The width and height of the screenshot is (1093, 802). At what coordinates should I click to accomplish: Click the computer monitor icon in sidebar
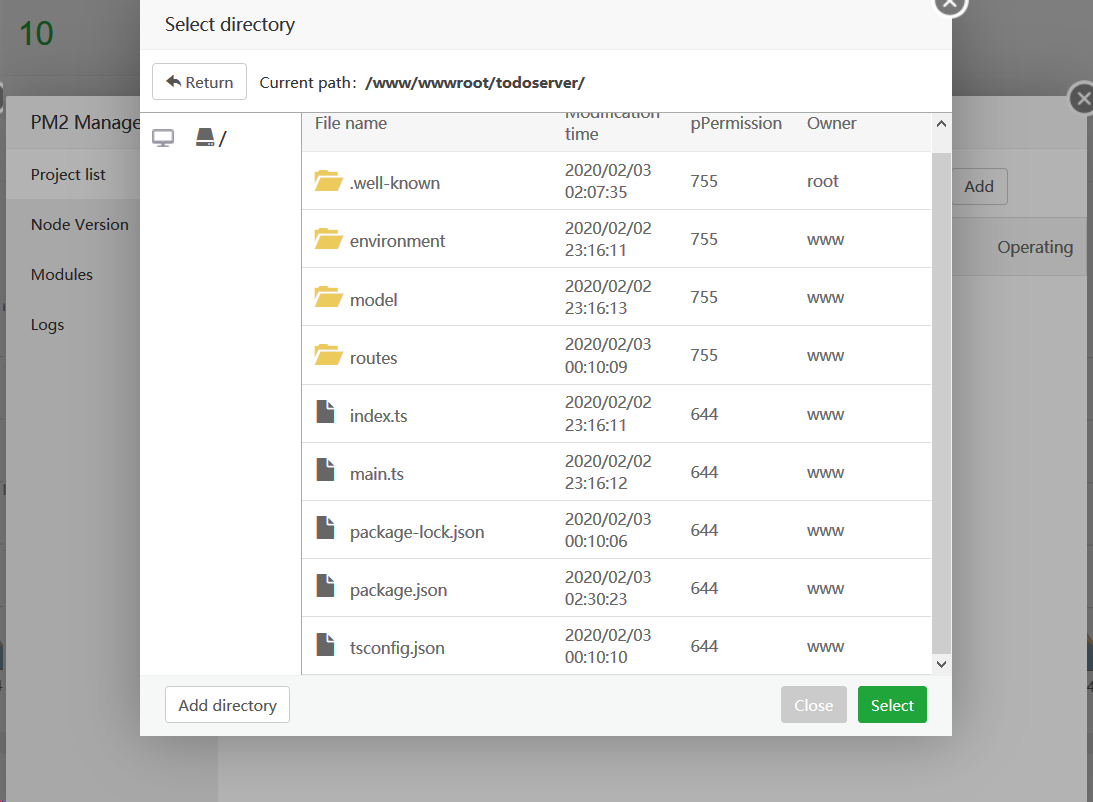click(163, 138)
